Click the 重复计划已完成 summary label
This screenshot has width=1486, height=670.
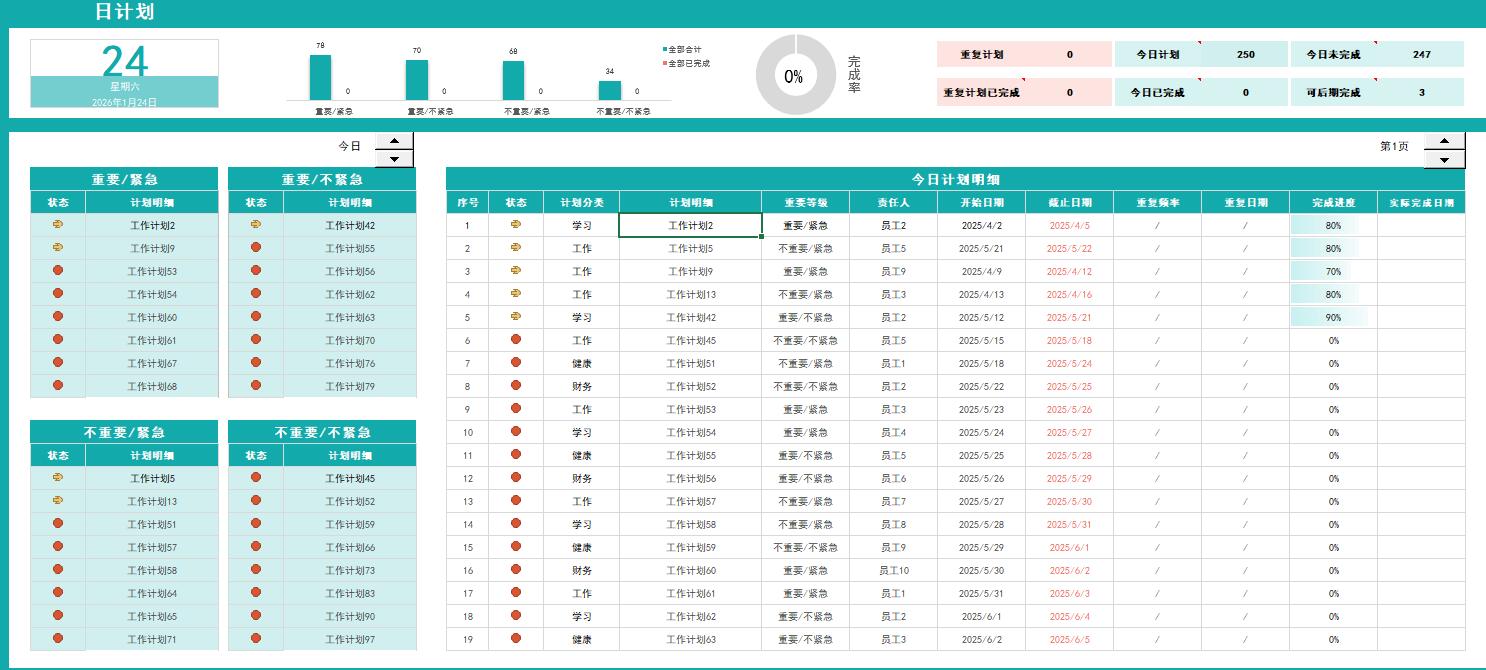pos(981,93)
